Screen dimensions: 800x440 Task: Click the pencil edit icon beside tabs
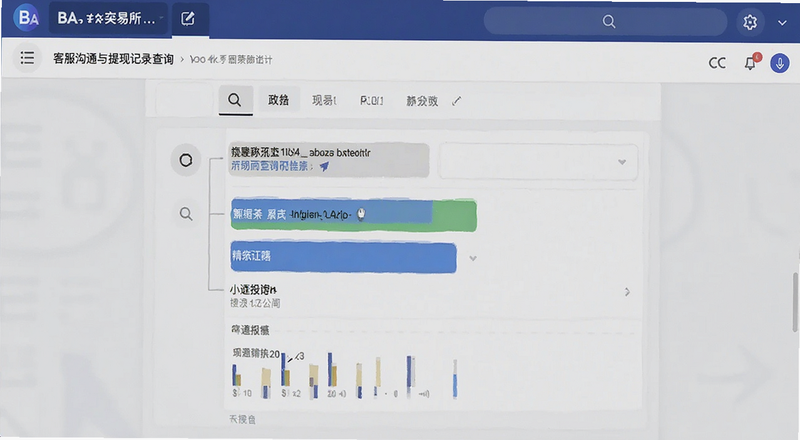pos(457,101)
